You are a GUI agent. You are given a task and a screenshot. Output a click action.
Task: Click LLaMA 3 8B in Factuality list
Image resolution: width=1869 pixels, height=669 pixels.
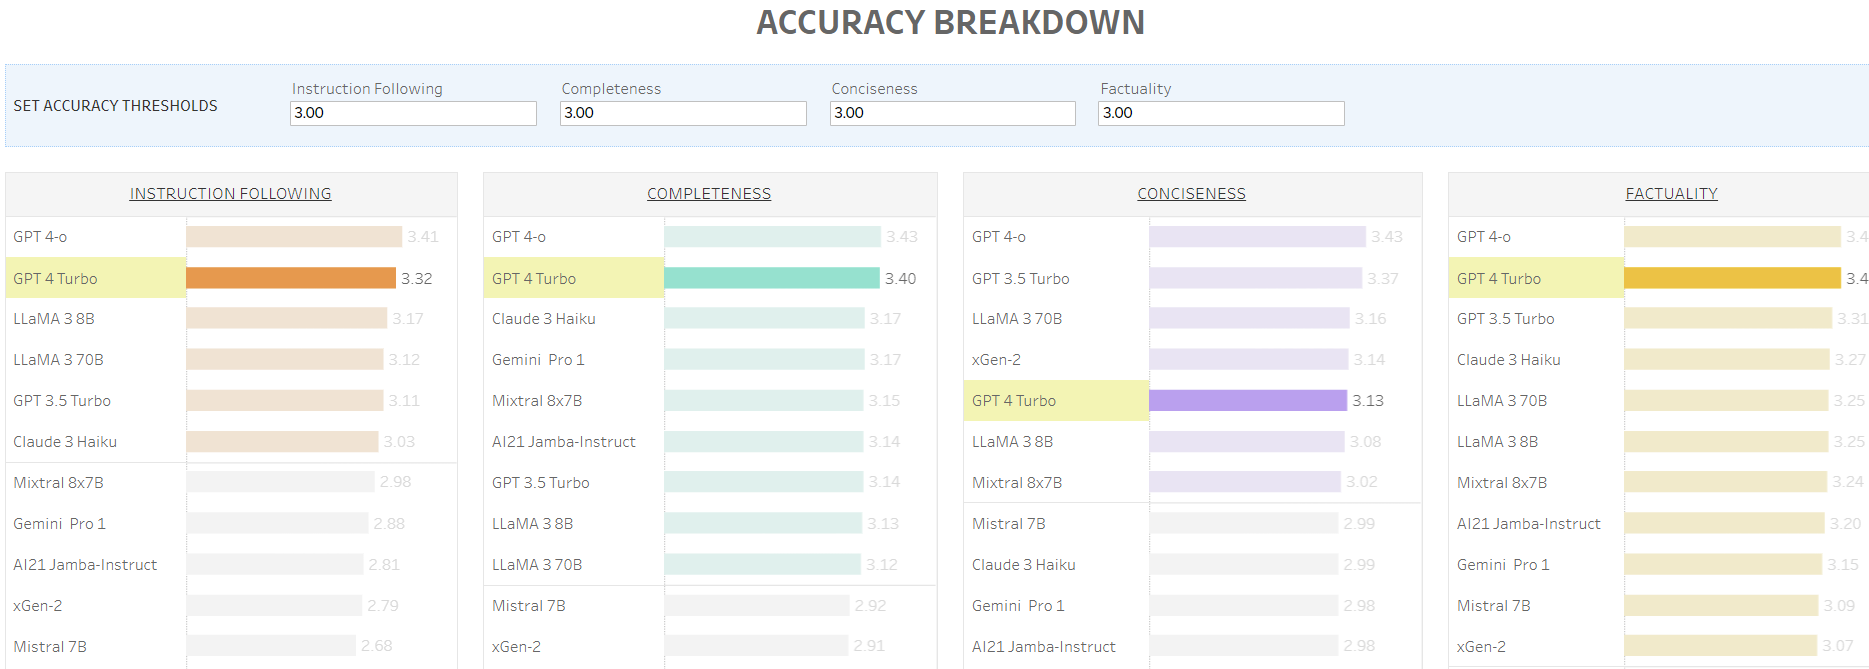[x=1498, y=442]
